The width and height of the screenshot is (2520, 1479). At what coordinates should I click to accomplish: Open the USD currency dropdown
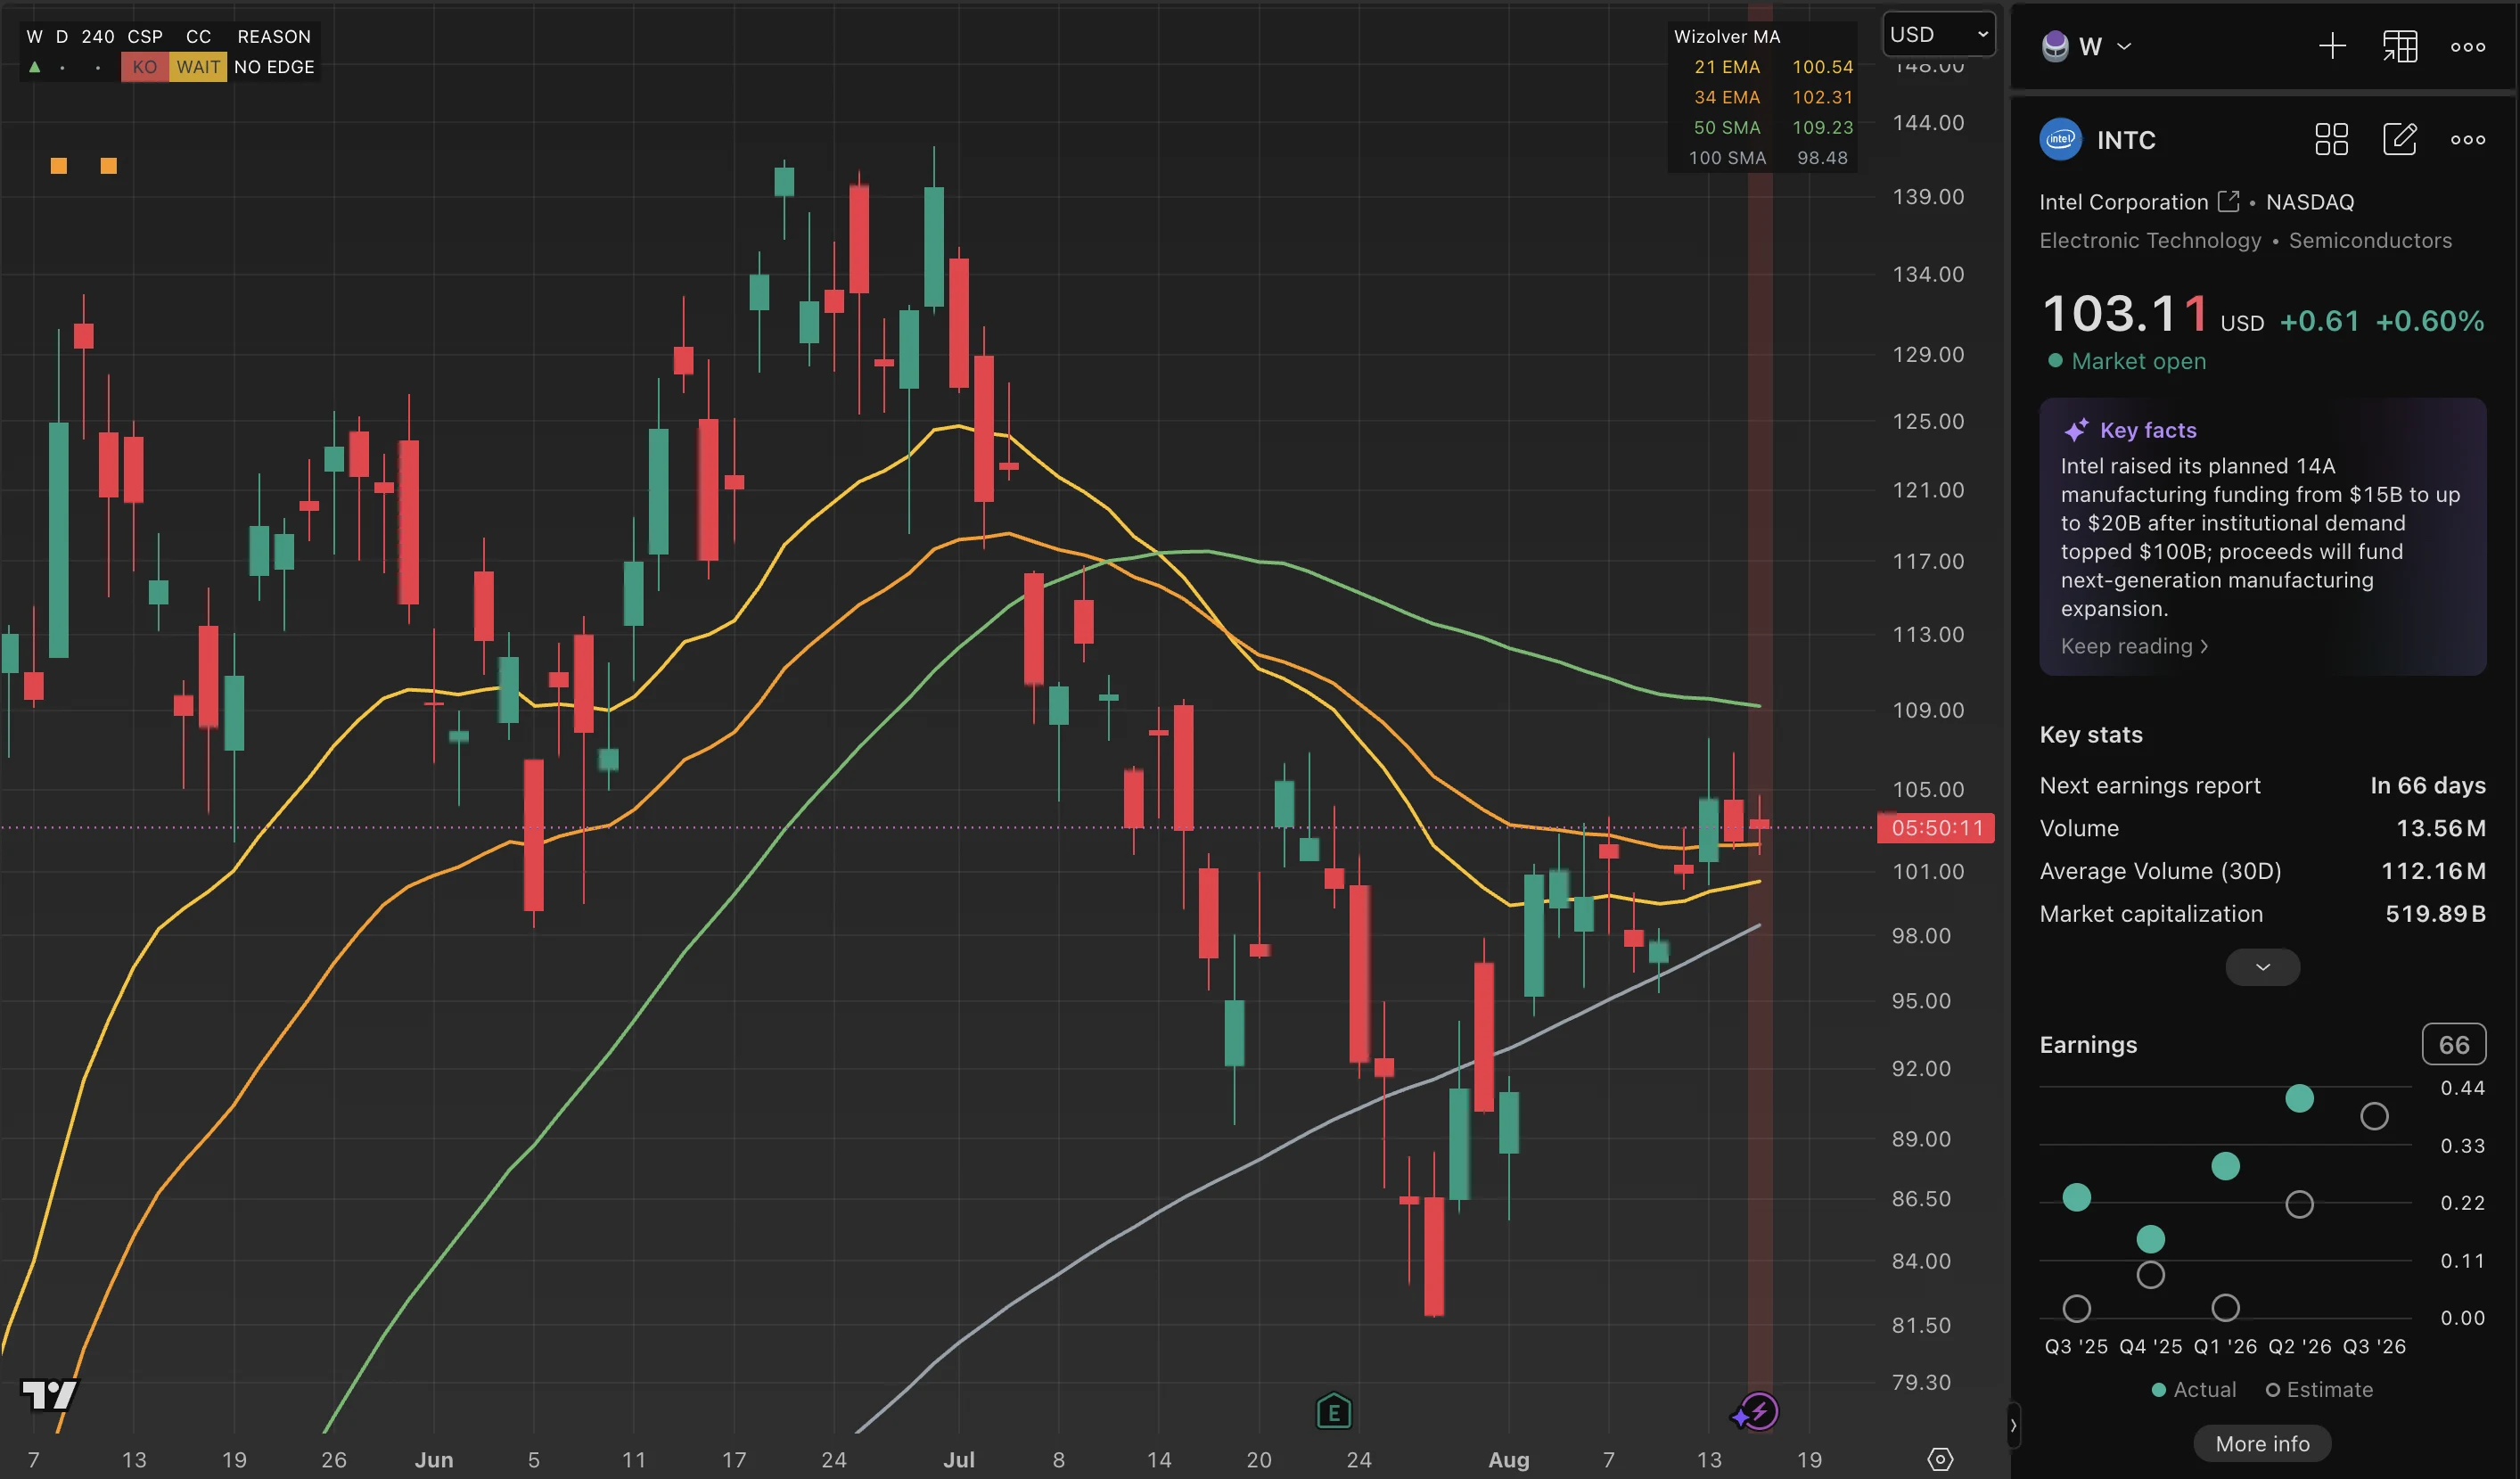[x=1938, y=34]
